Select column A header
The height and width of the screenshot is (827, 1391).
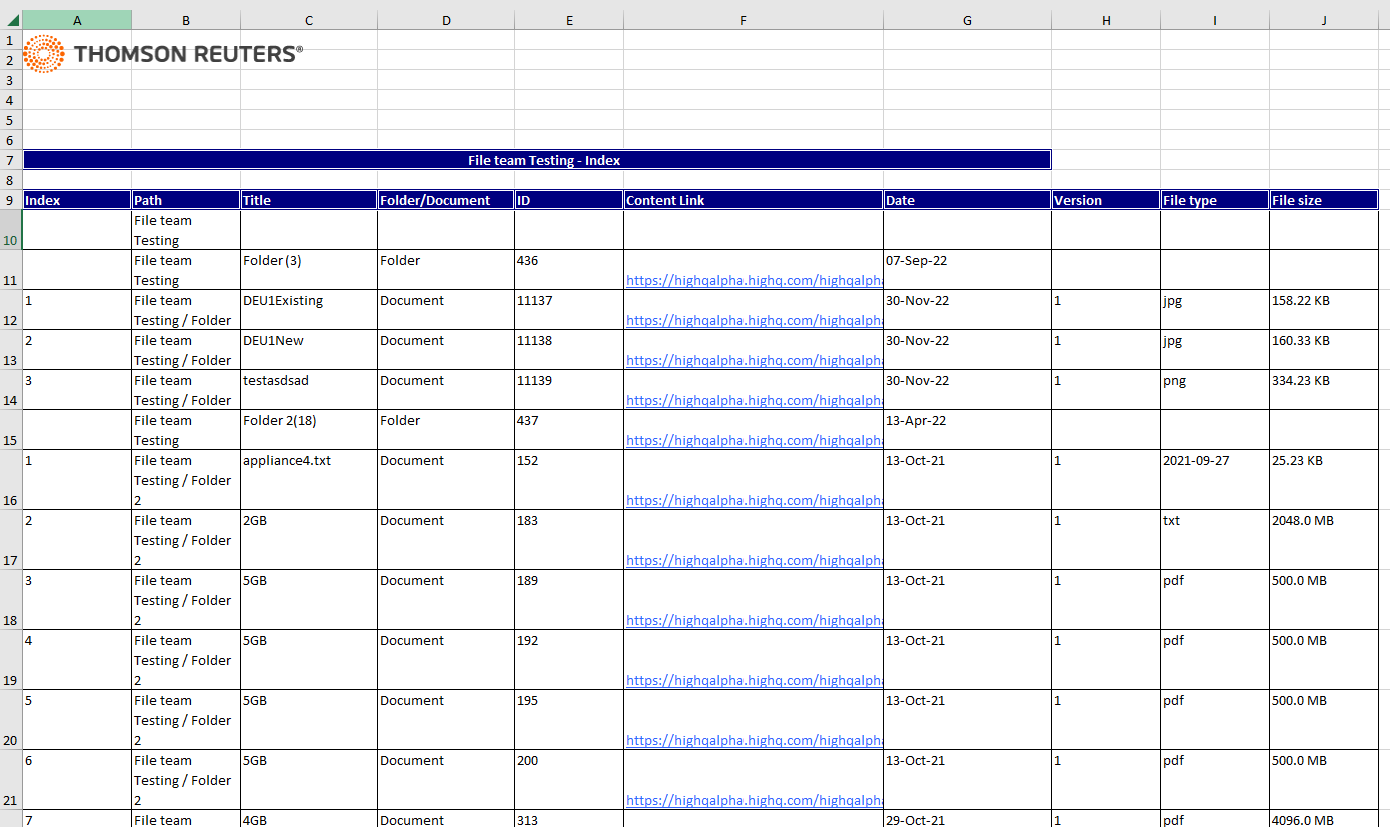click(x=77, y=20)
